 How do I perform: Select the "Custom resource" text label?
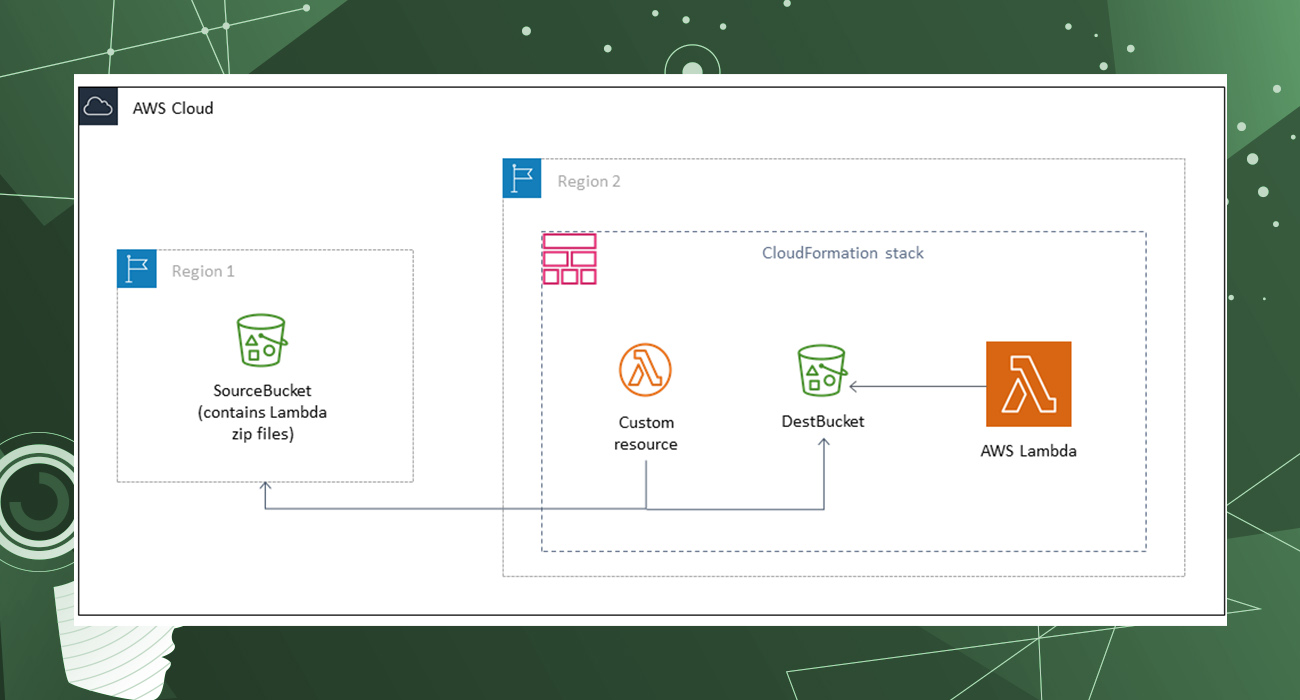(x=646, y=433)
